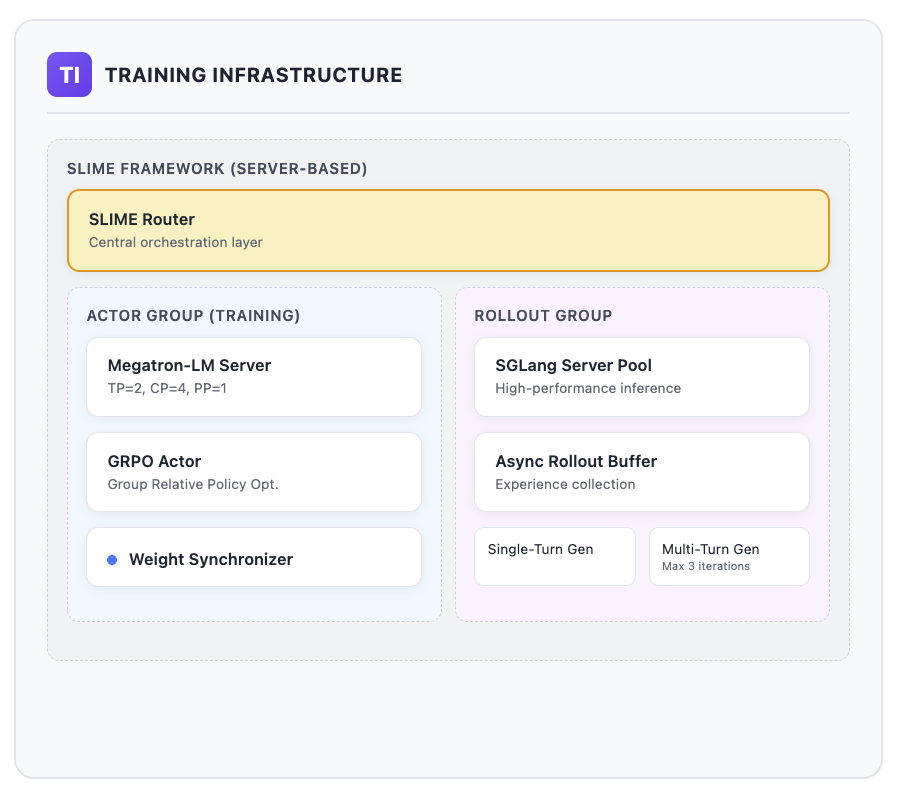
Task: Open the Megatron-LM Server component
Action: [x=254, y=376]
